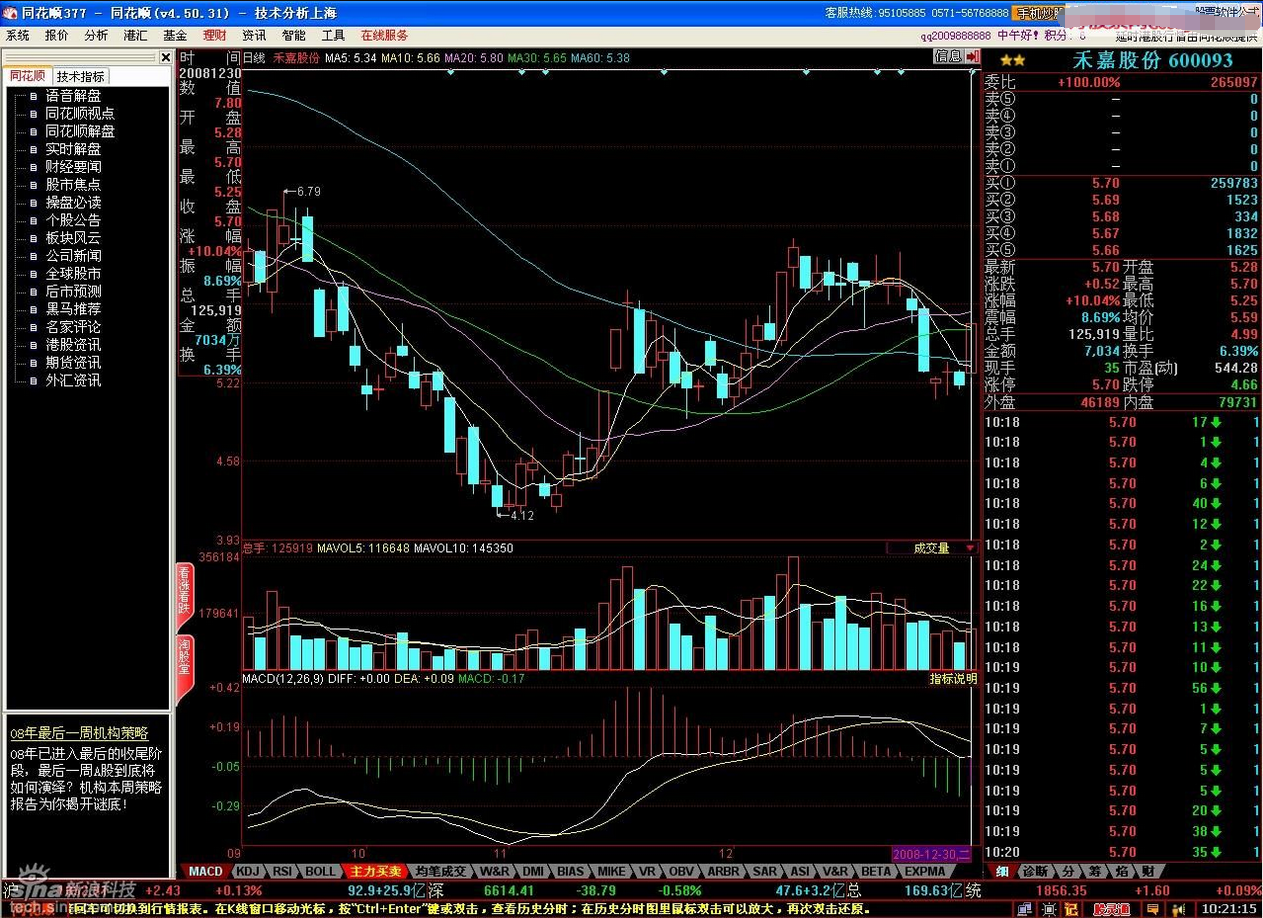Click the document icon beside 全球股市
1263x918 pixels.
[33, 273]
